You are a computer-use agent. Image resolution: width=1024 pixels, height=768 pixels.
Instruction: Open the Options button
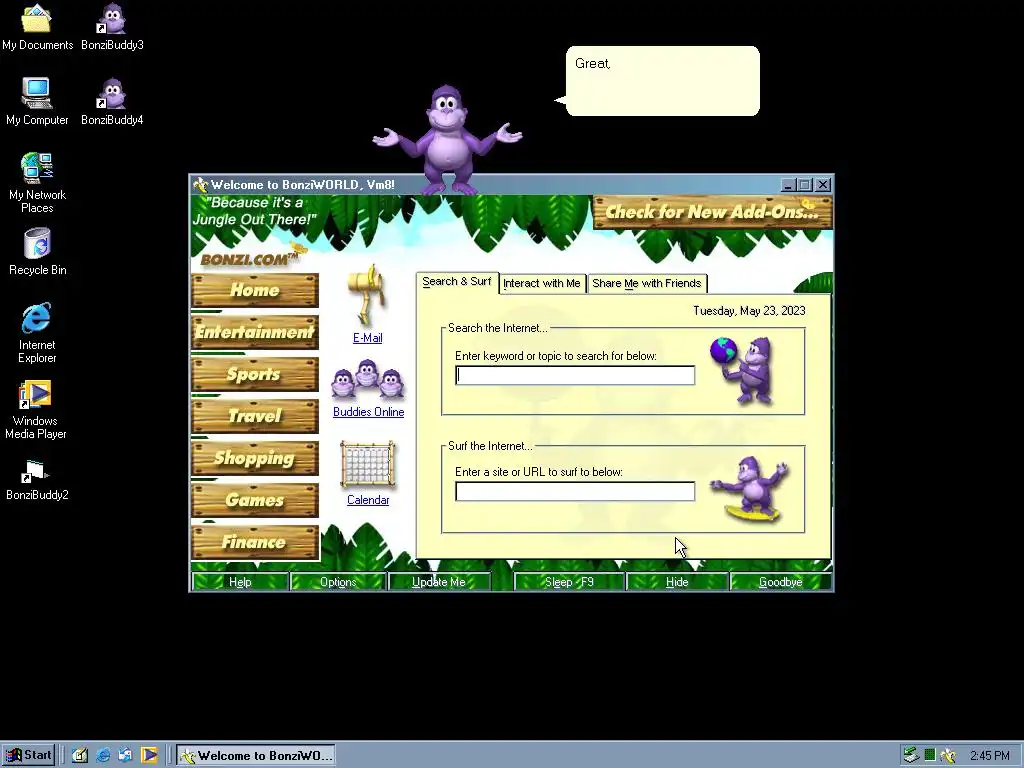(338, 582)
